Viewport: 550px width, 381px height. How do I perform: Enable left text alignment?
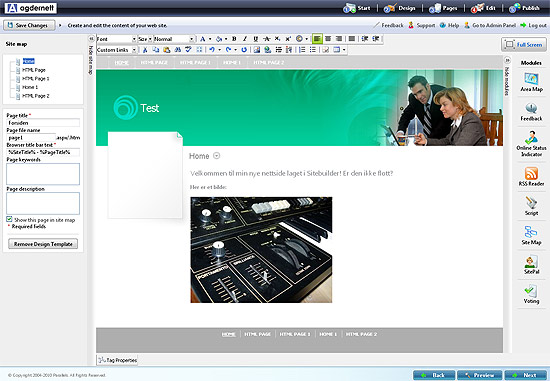(317, 39)
